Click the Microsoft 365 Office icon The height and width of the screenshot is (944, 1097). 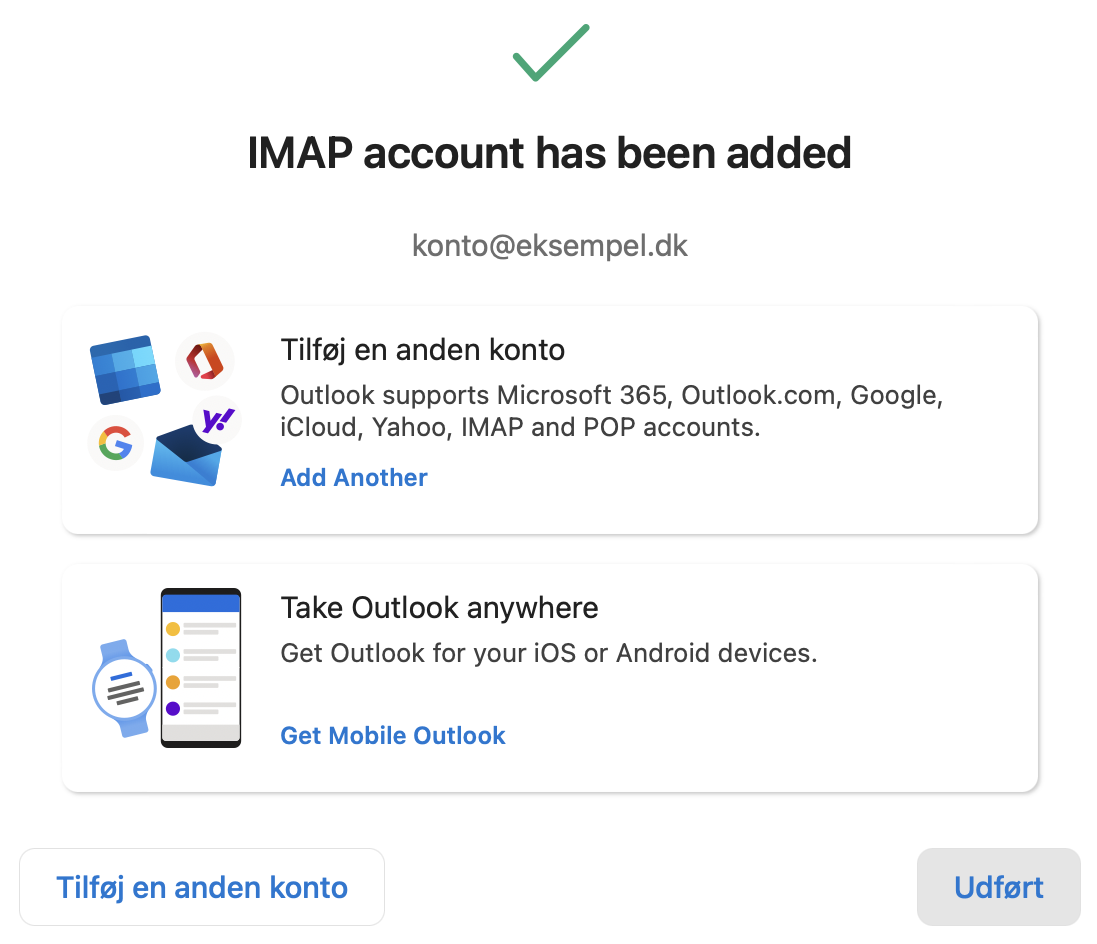pos(204,362)
